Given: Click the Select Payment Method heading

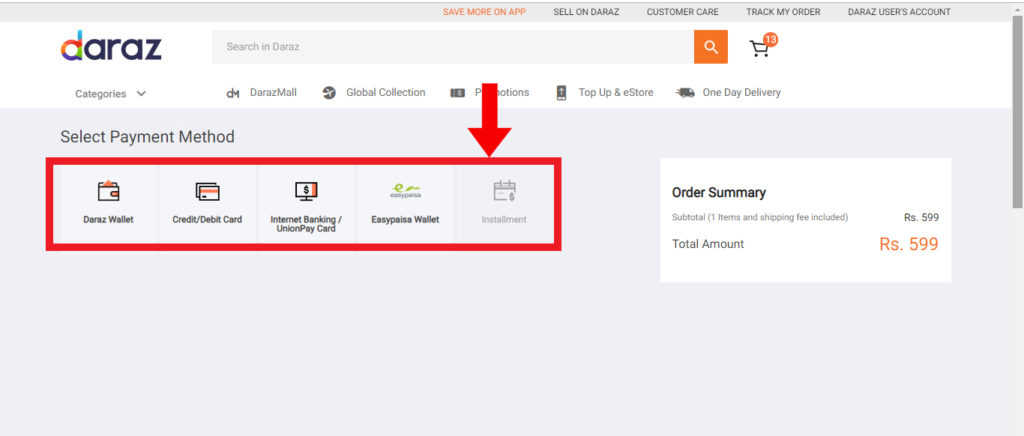Looking at the screenshot, I should (147, 137).
